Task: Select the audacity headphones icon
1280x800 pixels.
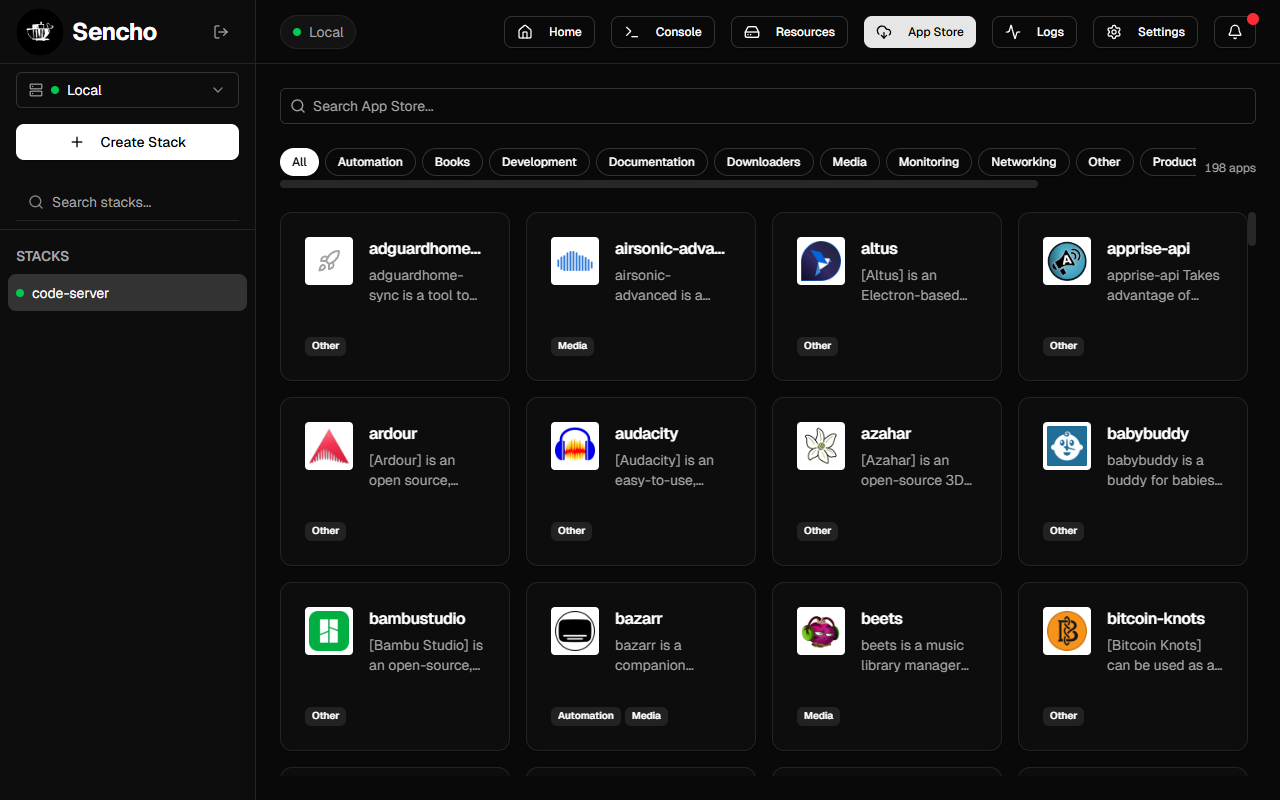Action: [x=575, y=446]
